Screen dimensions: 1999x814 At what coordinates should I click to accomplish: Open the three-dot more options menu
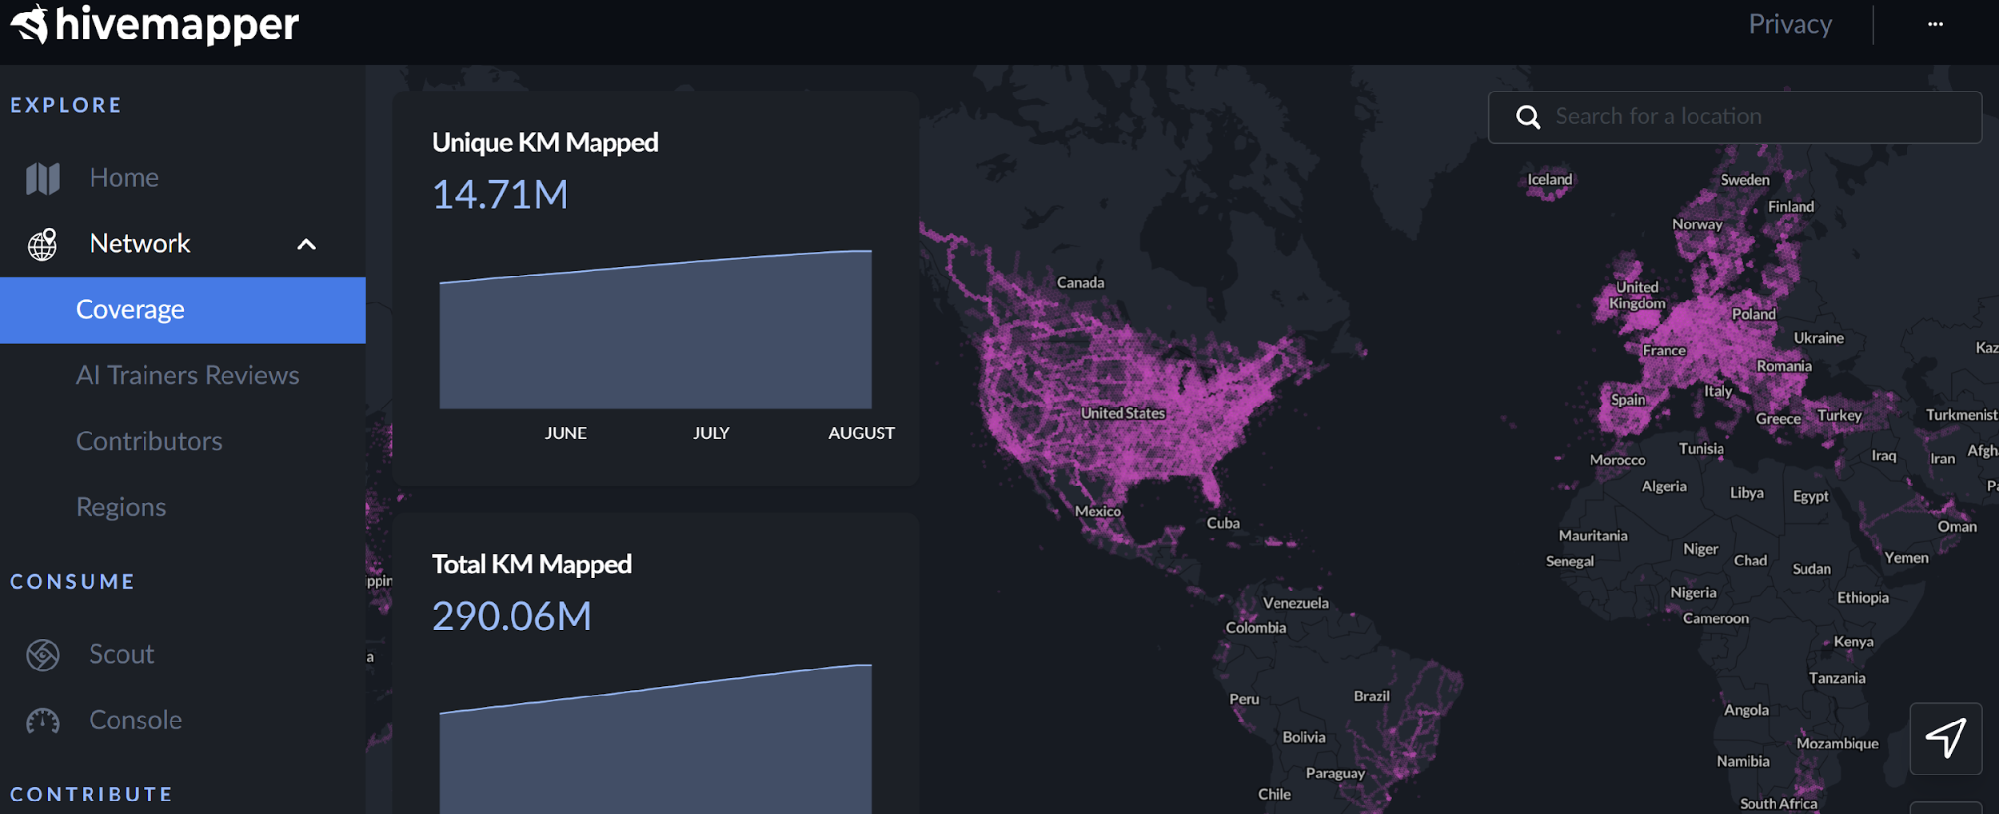tap(1935, 24)
